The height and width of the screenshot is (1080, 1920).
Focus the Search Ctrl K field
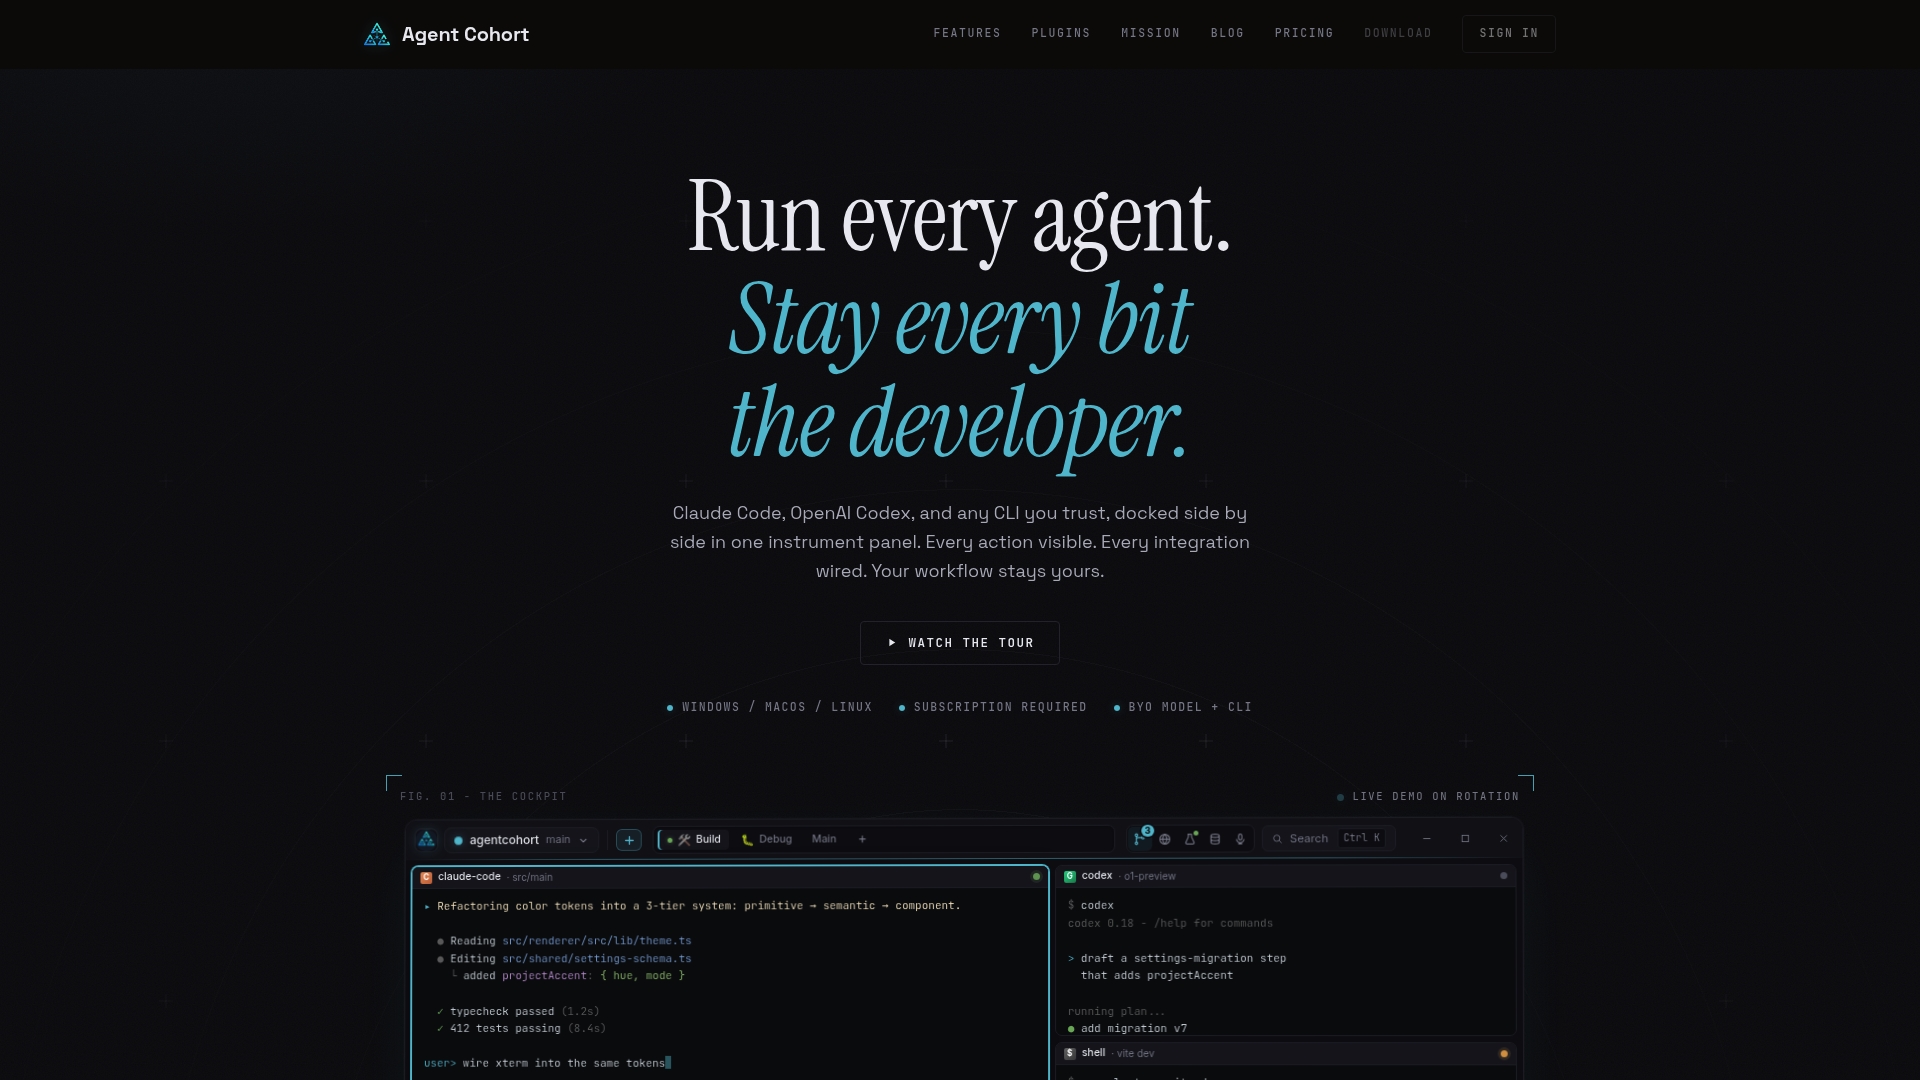tap(1327, 838)
